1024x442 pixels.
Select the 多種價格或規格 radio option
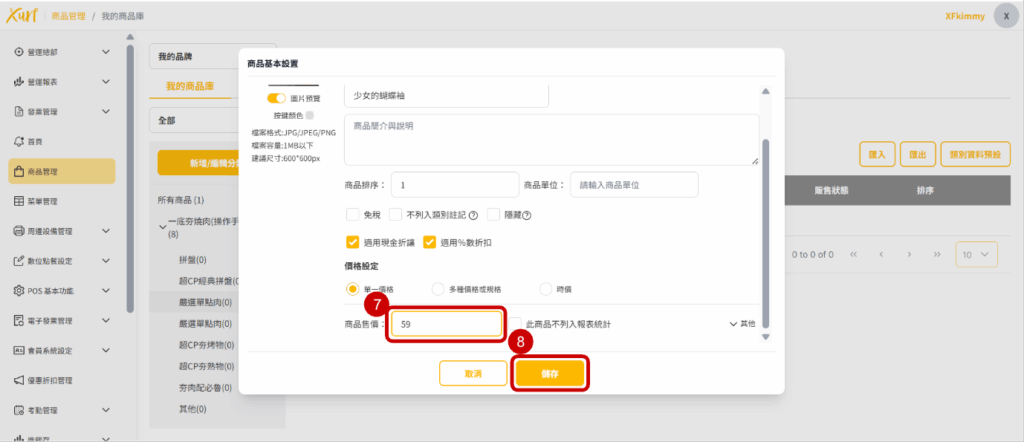438,288
